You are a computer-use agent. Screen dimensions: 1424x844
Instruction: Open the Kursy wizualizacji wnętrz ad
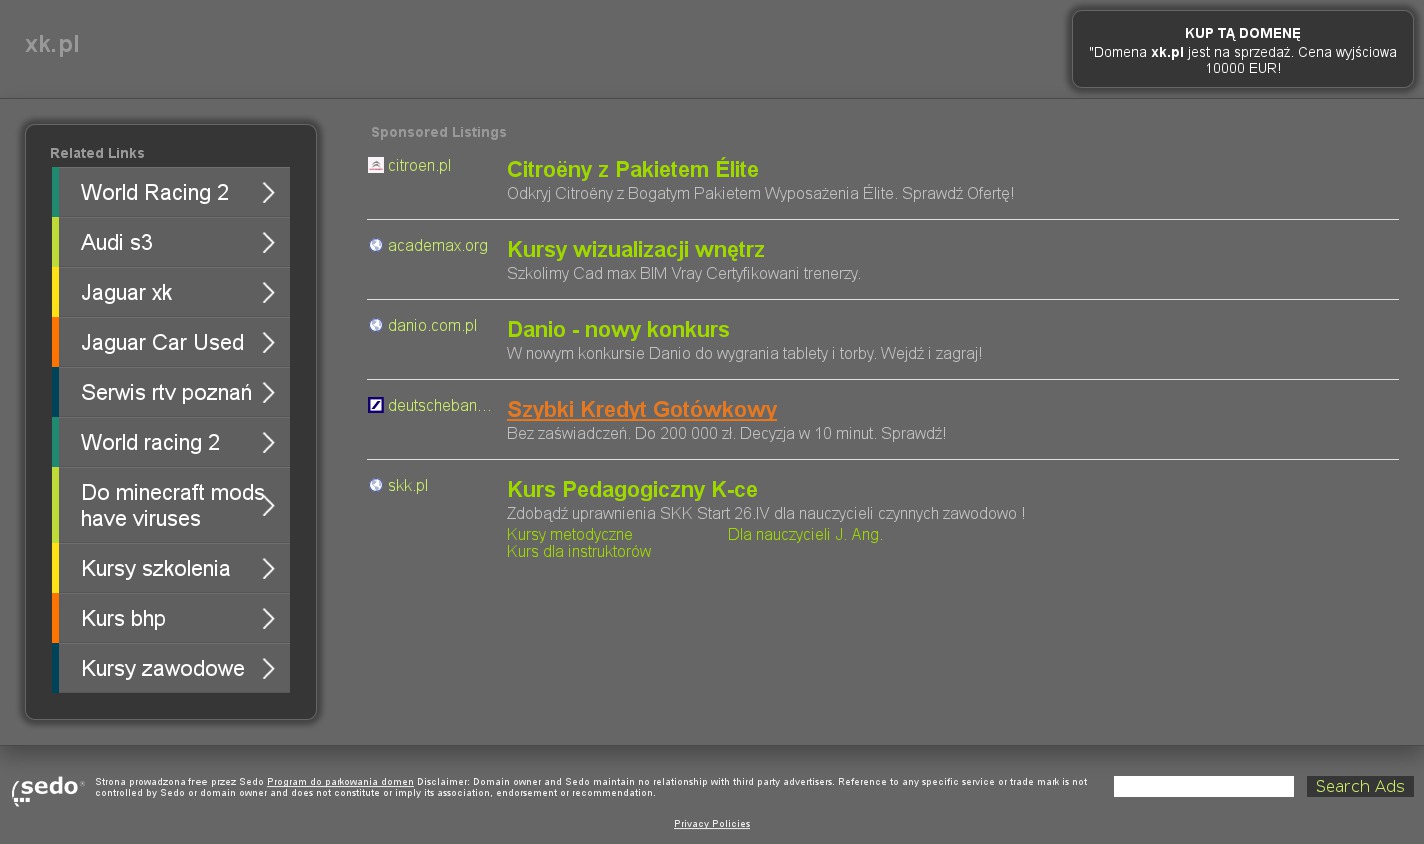click(x=636, y=250)
